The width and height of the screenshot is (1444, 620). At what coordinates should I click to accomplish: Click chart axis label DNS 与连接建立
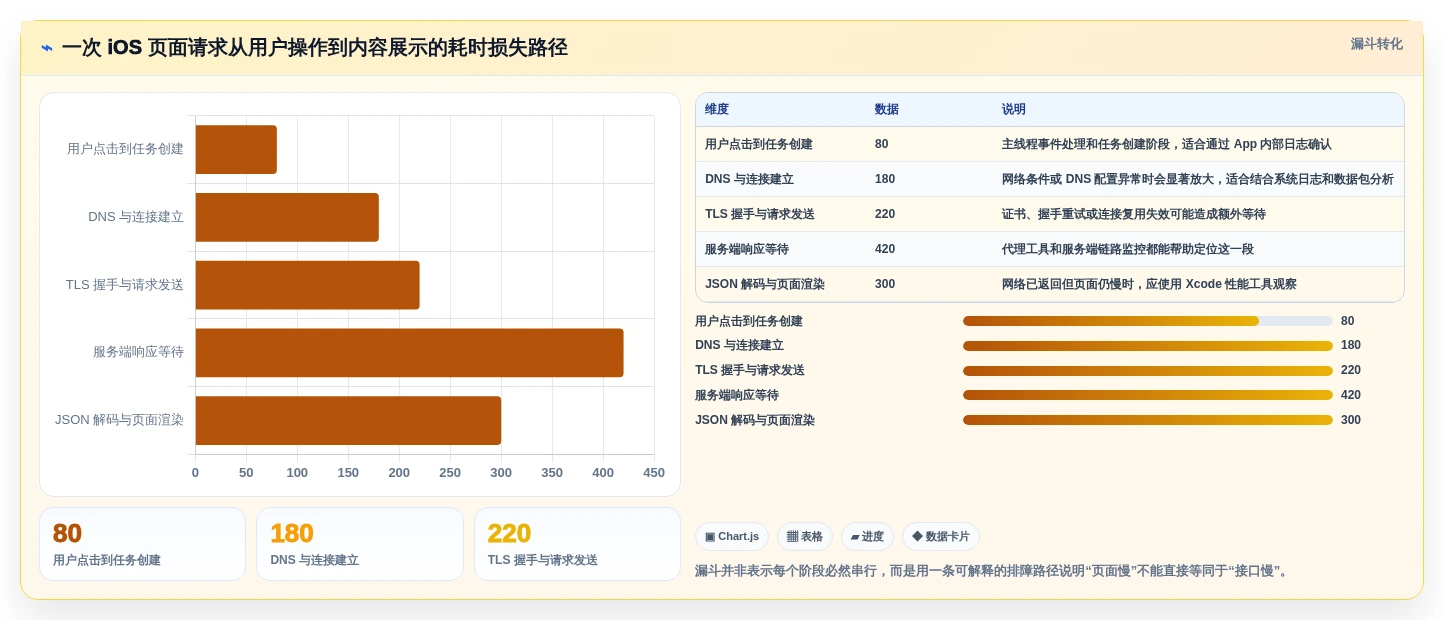136,217
